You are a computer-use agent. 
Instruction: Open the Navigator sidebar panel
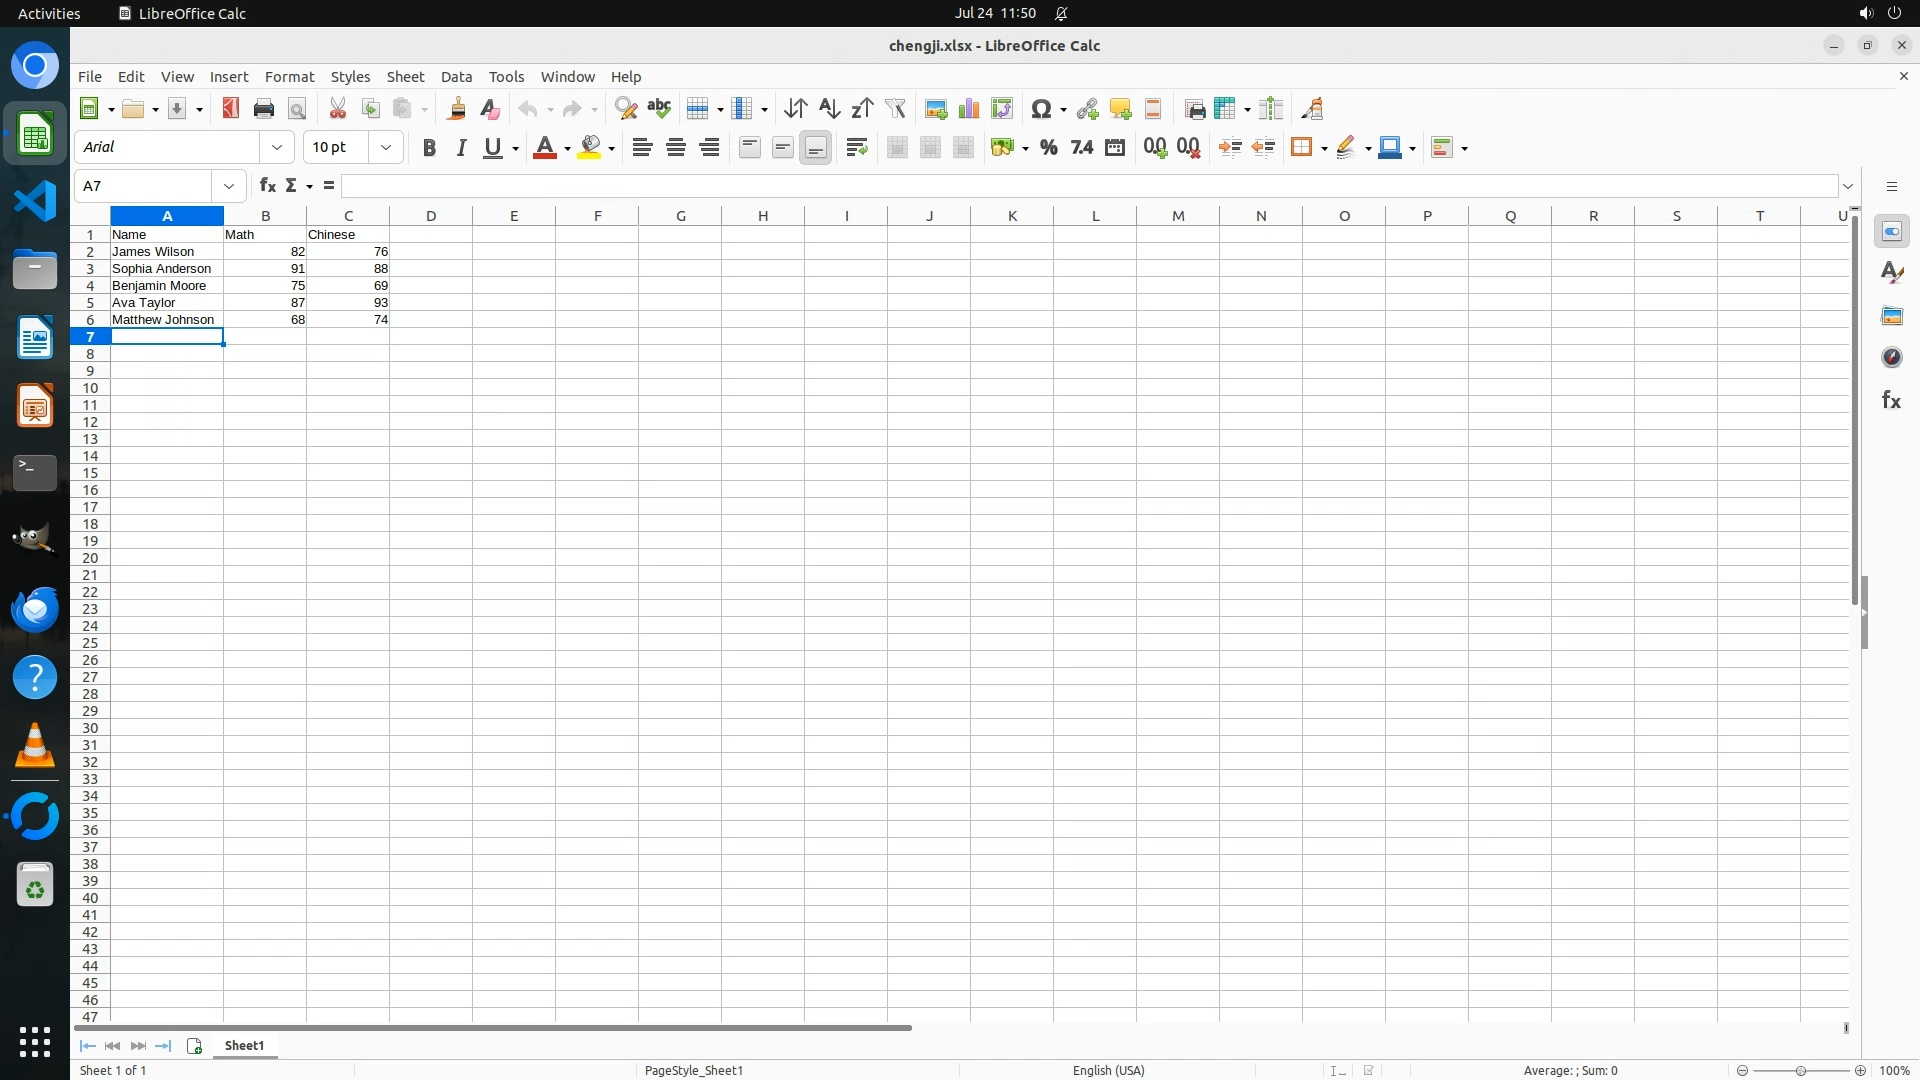click(1891, 358)
